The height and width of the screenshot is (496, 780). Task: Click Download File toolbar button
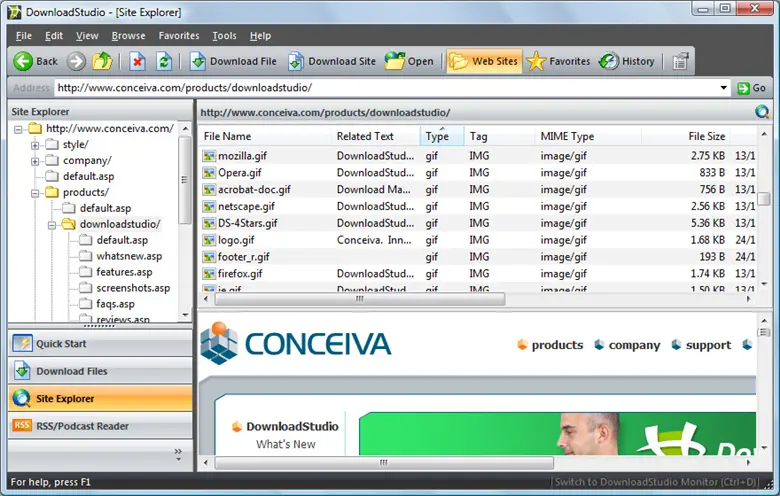tap(233, 62)
